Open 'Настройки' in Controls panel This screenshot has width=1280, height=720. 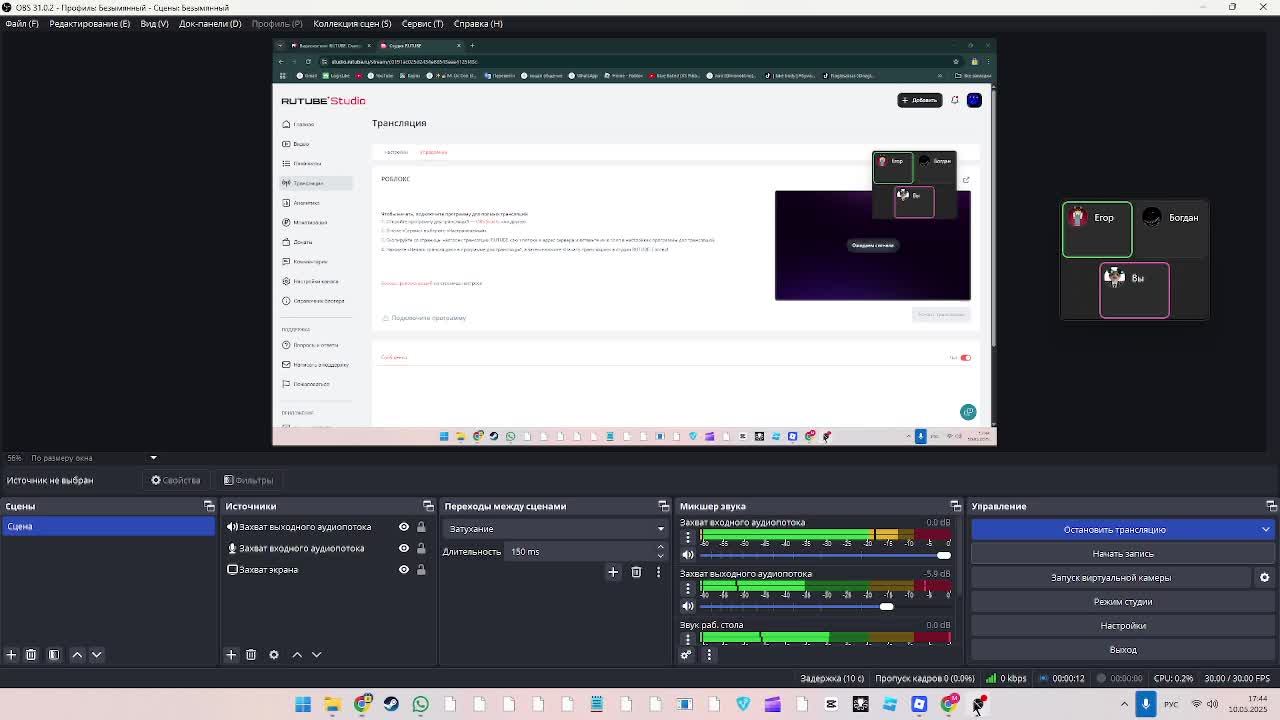pos(1123,625)
